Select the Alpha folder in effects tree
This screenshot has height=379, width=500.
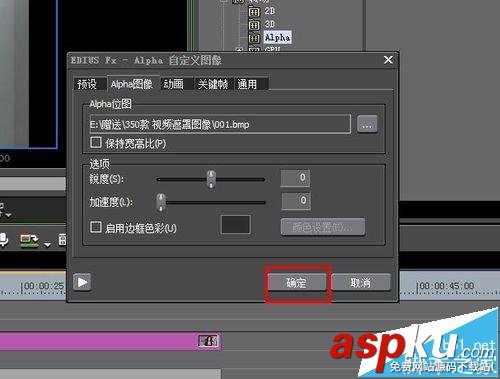pyautogui.click(x=277, y=37)
